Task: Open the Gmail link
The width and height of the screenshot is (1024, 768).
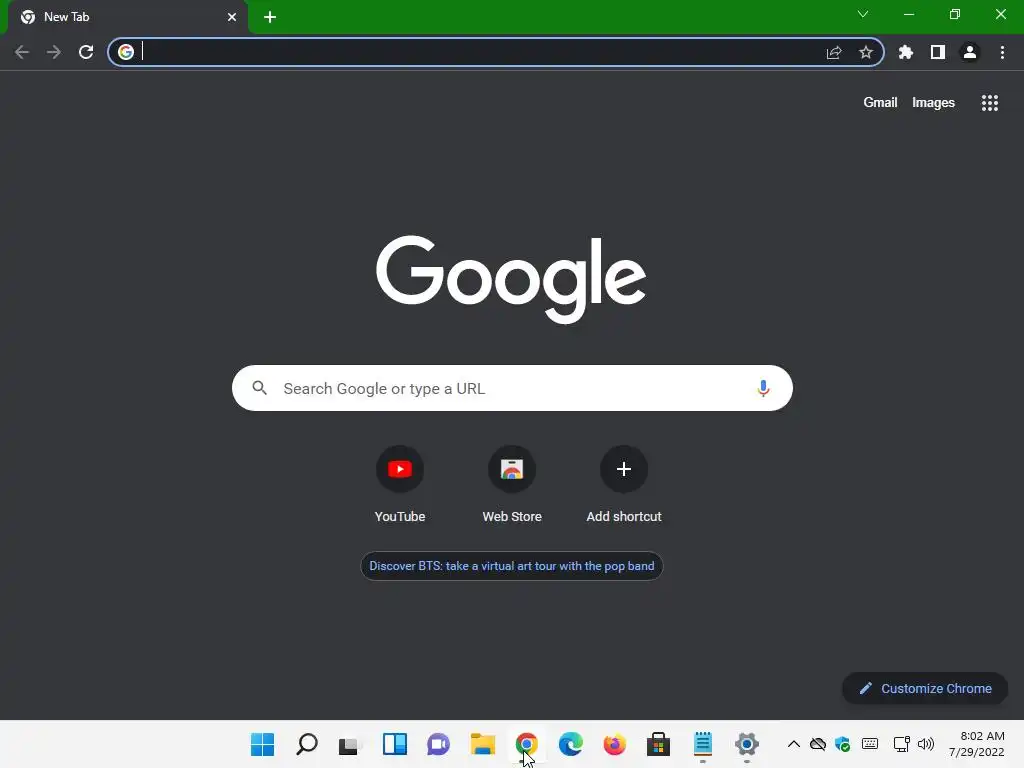Action: (x=880, y=103)
